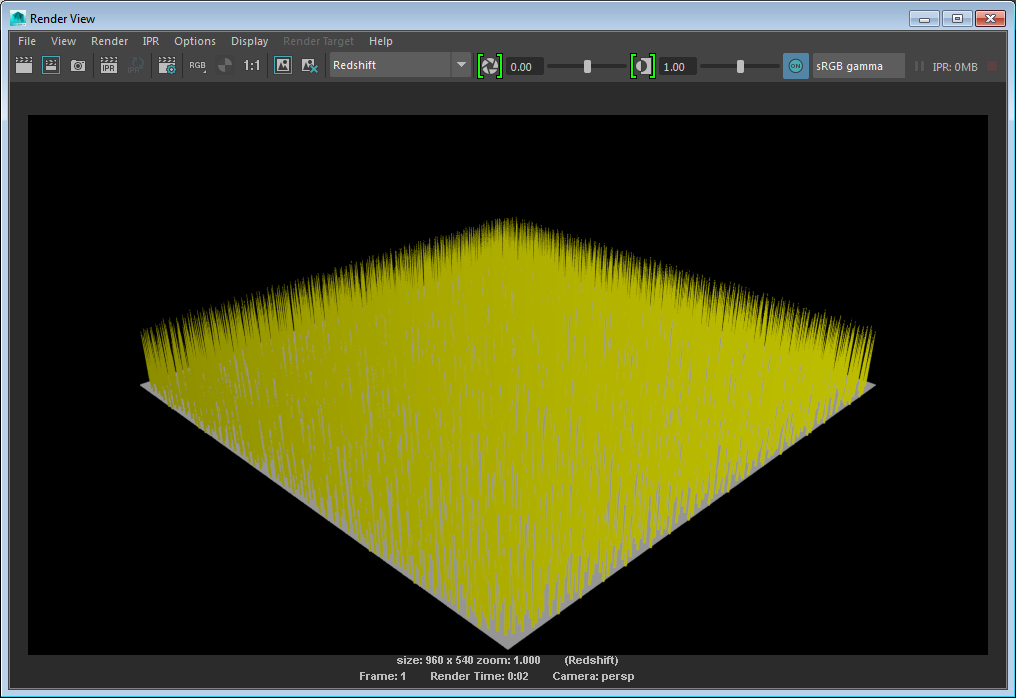Open the sRGB gamma view transform dropdown
The height and width of the screenshot is (698, 1016).
tap(858, 66)
